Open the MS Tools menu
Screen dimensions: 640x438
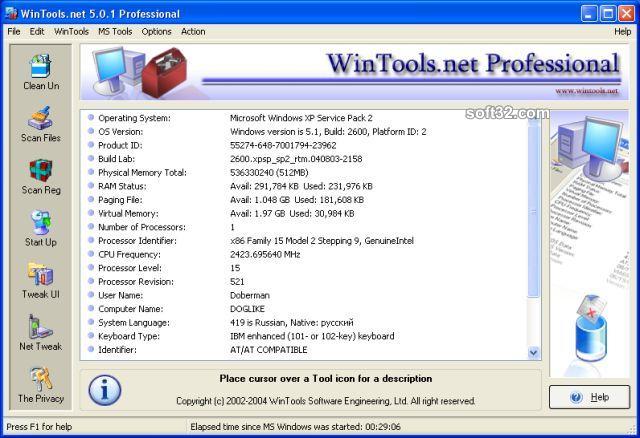coord(115,31)
